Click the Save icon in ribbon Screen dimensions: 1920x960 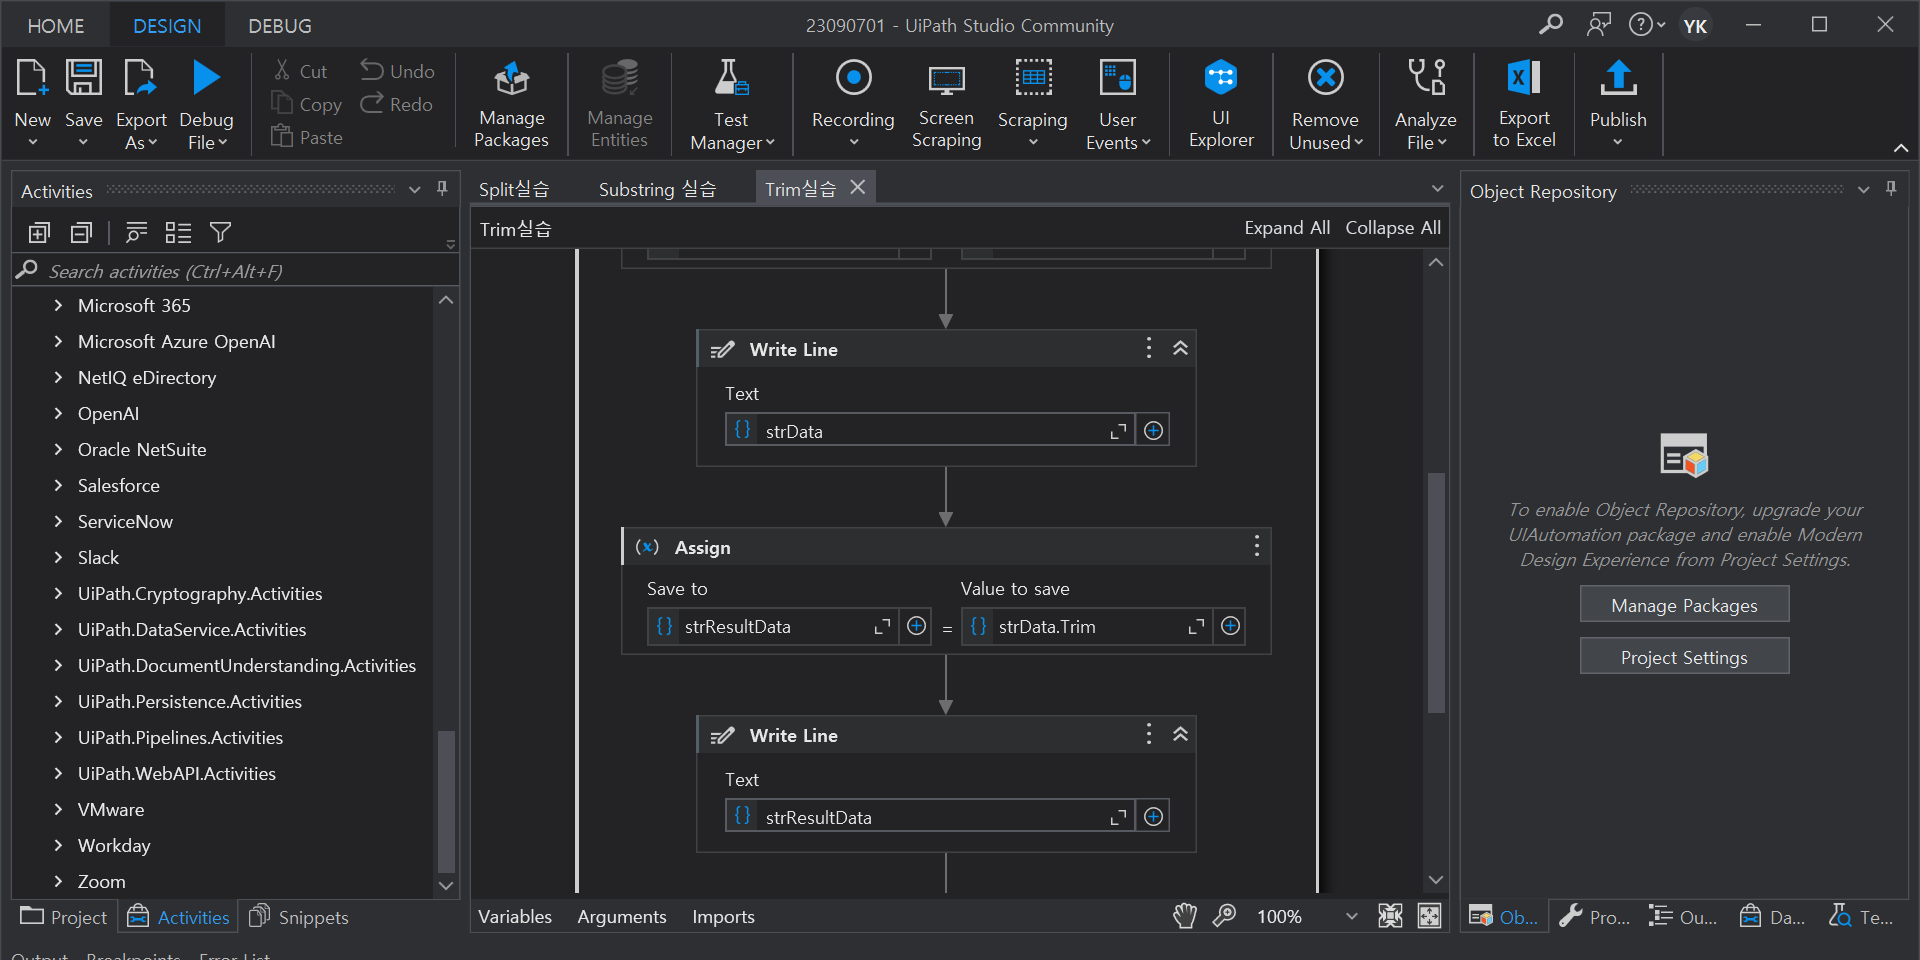coord(83,78)
